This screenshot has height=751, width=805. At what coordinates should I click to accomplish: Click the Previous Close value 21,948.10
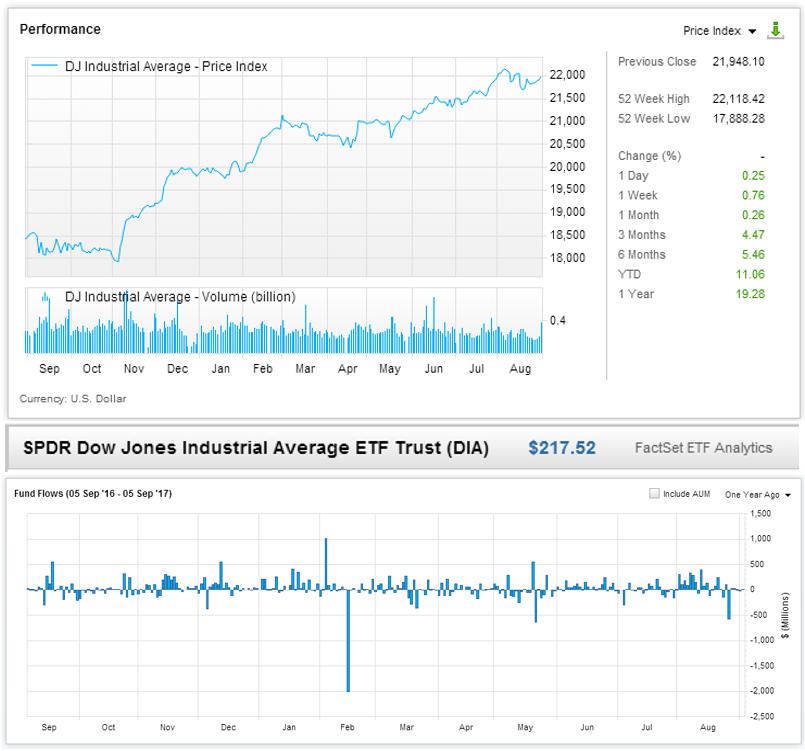point(738,62)
